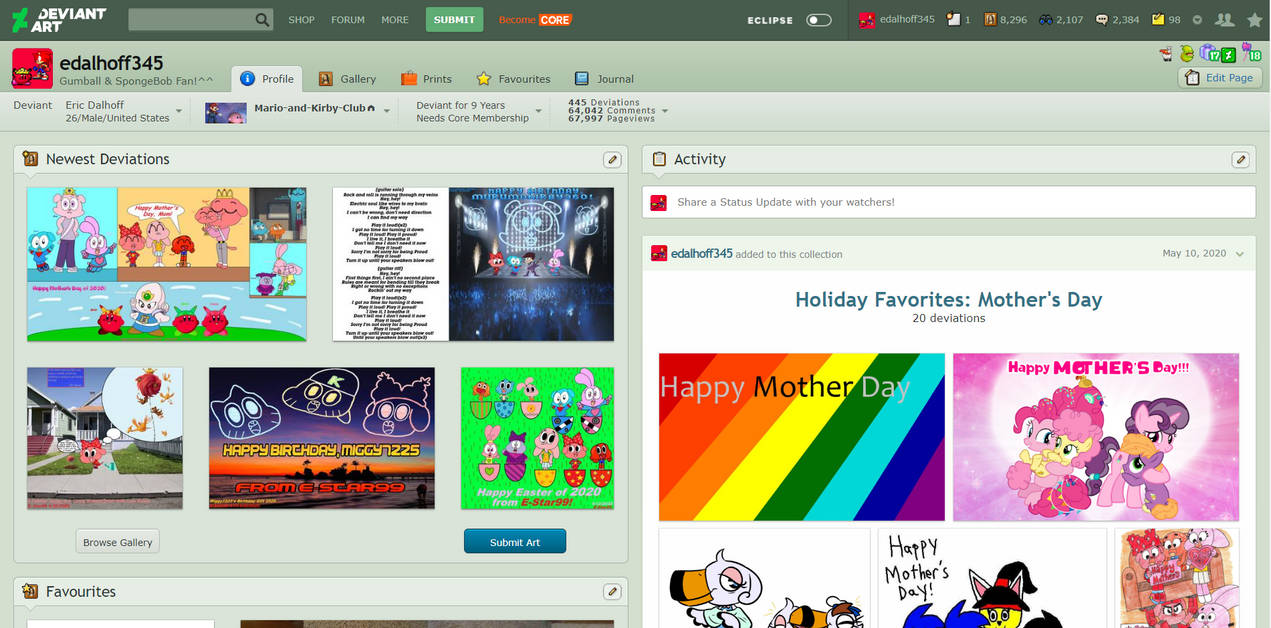The height and width of the screenshot is (628, 1271).
Task: Click edalhoff345 username in activity post
Action: point(702,254)
